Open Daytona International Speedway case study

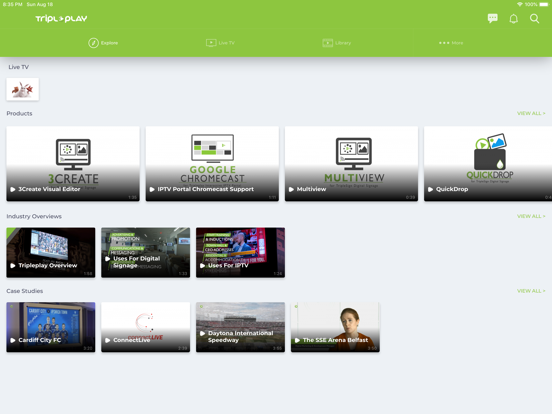[x=240, y=327]
